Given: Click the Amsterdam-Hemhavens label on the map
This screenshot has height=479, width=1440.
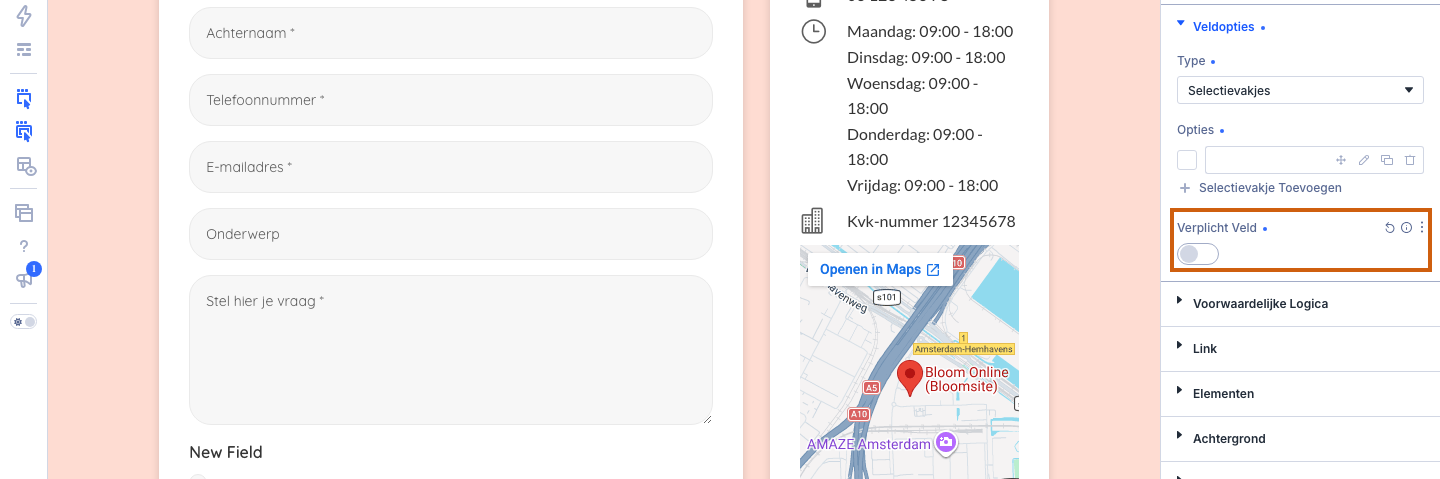Looking at the screenshot, I should click(x=964, y=349).
